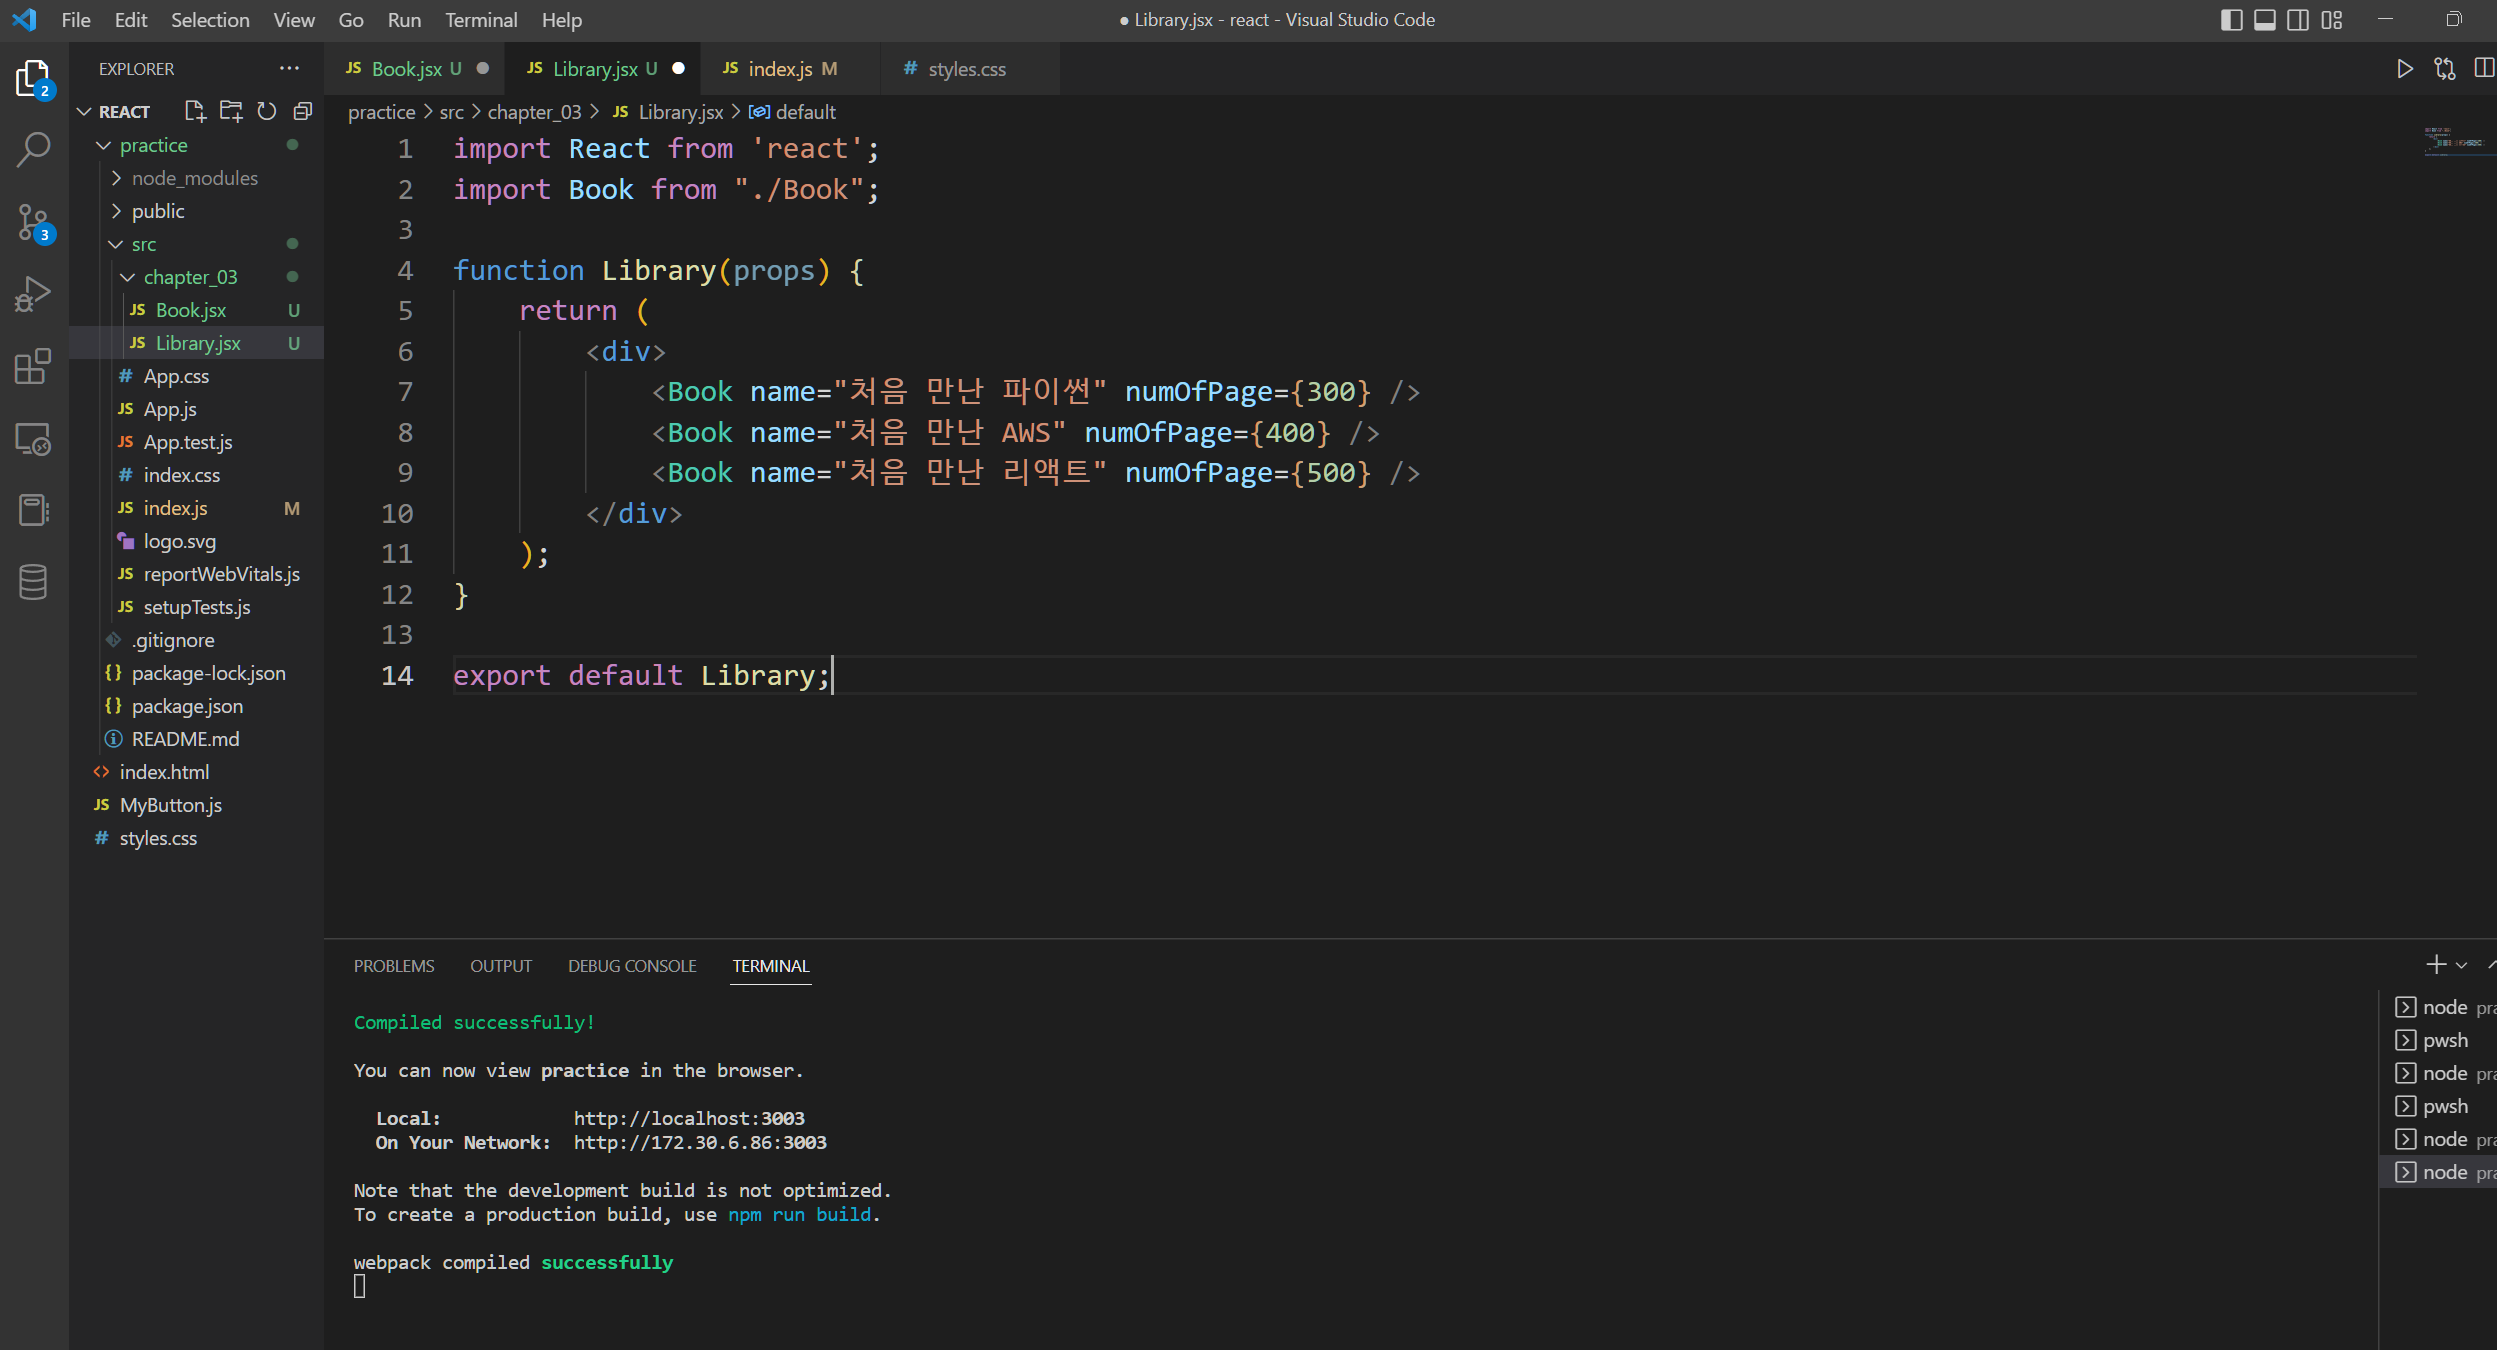Screen dimensions: 2497x1350
Task: Open the OUTPUT panel tab
Action: click(x=501, y=966)
